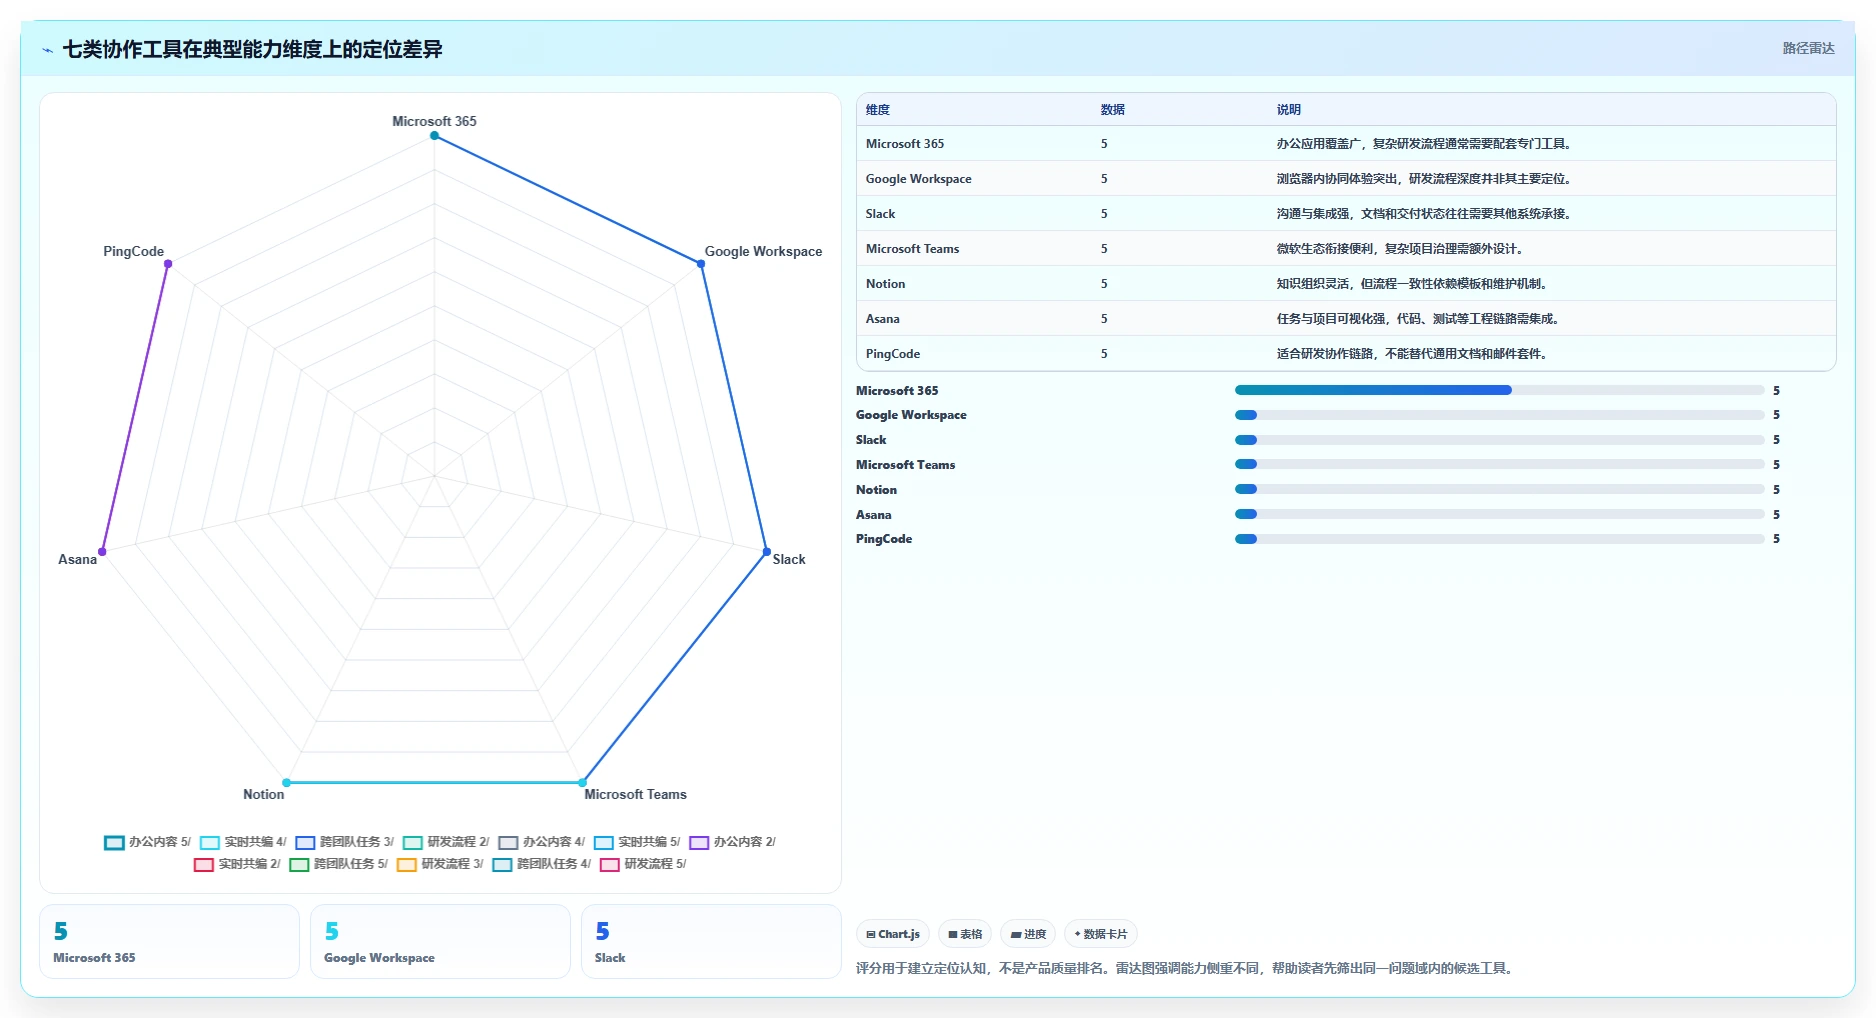This screenshot has height=1018, width=1876.
Task: Select the Slack table row name
Action: (881, 214)
